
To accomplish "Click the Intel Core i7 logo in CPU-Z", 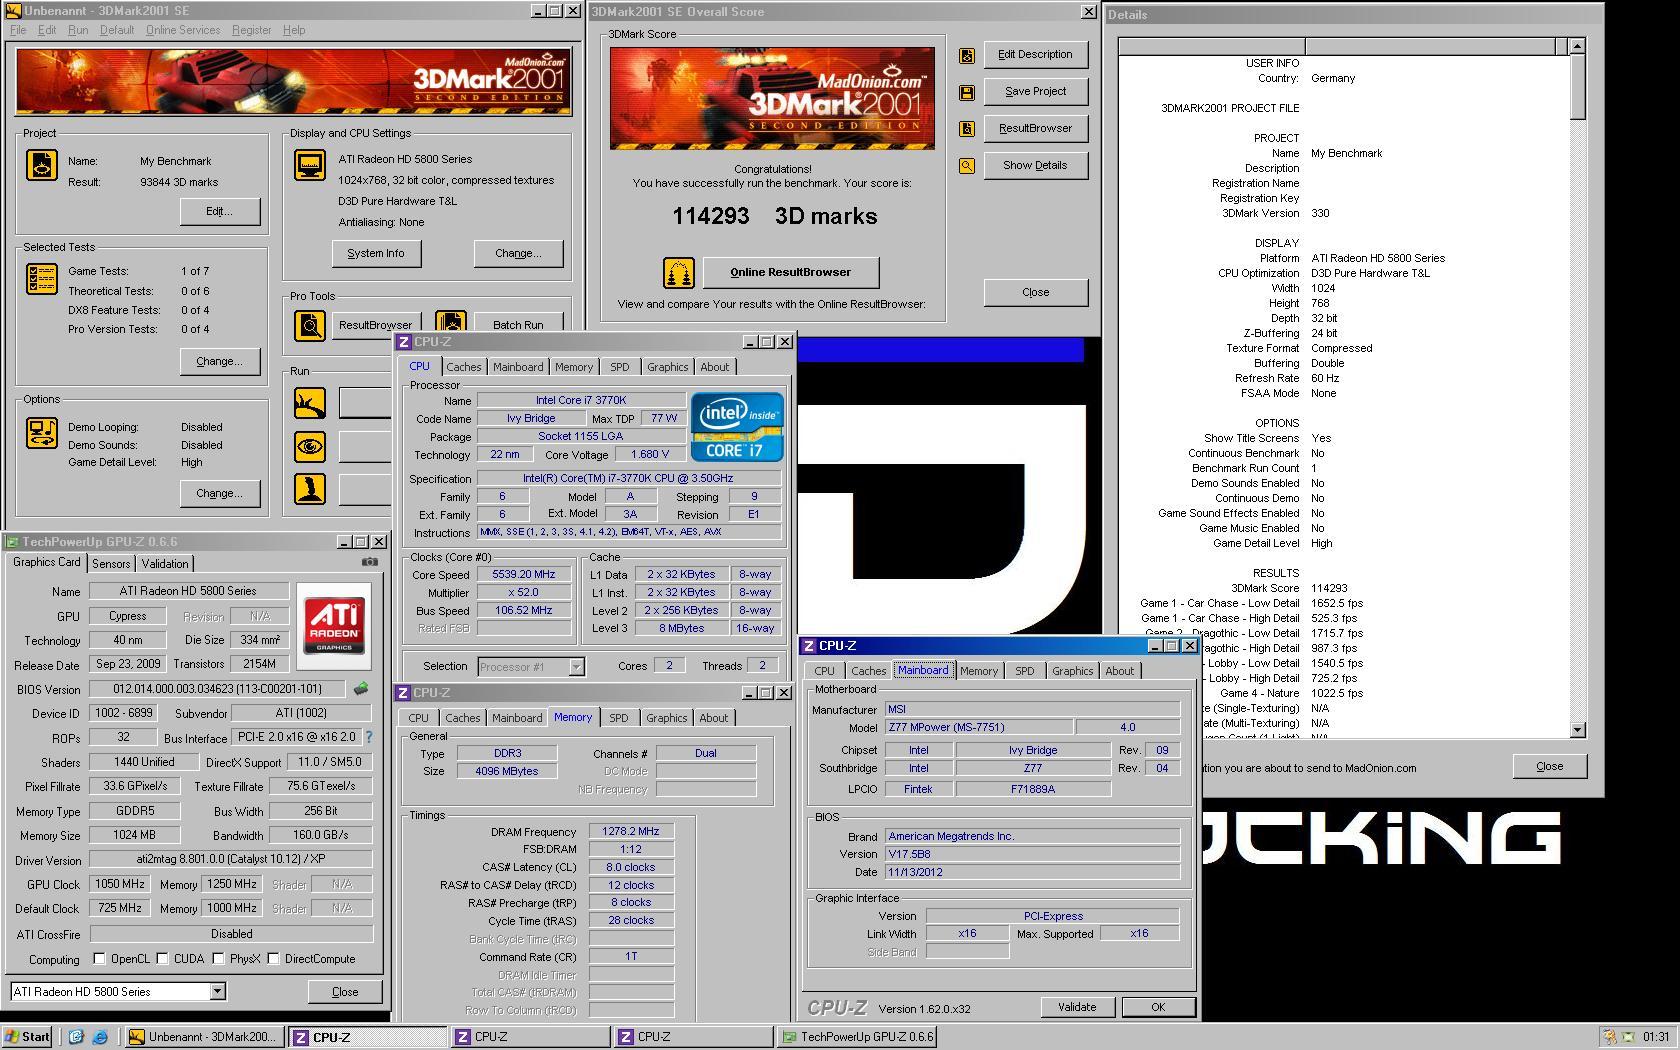I will click(x=737, y=427).
